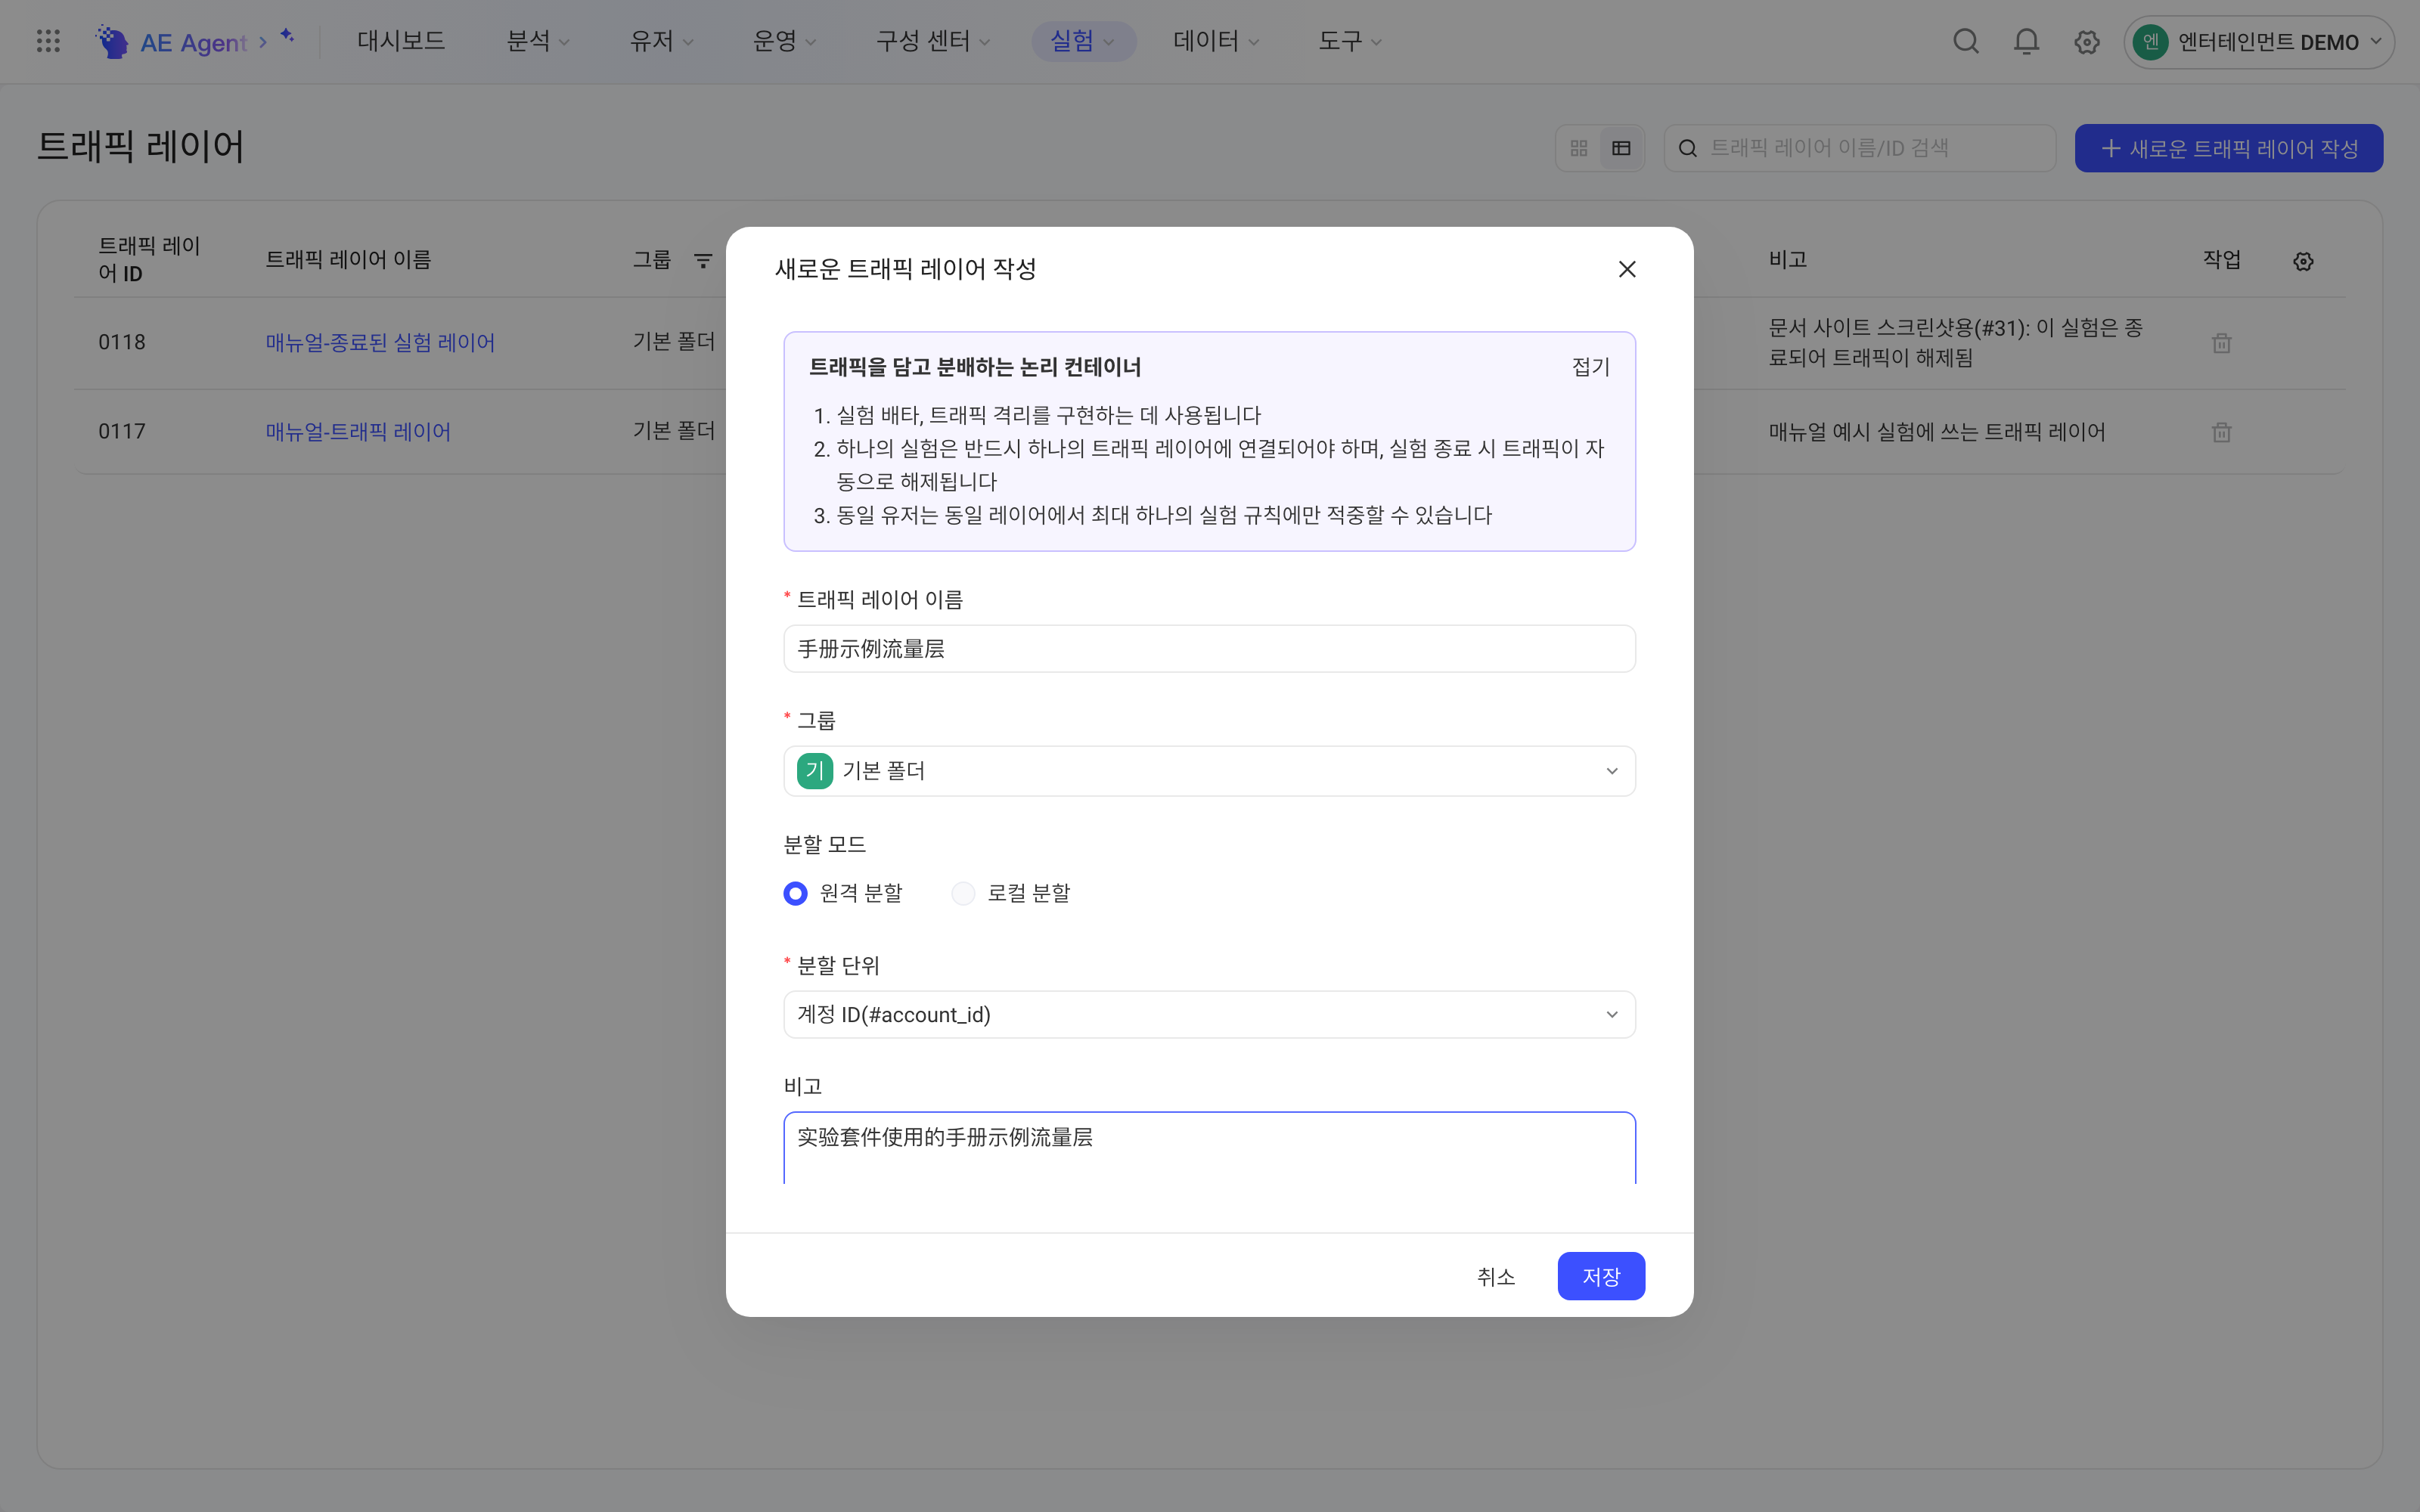
Task: Click the layer ID cell 0117
Action: click(x=122, y=432)
